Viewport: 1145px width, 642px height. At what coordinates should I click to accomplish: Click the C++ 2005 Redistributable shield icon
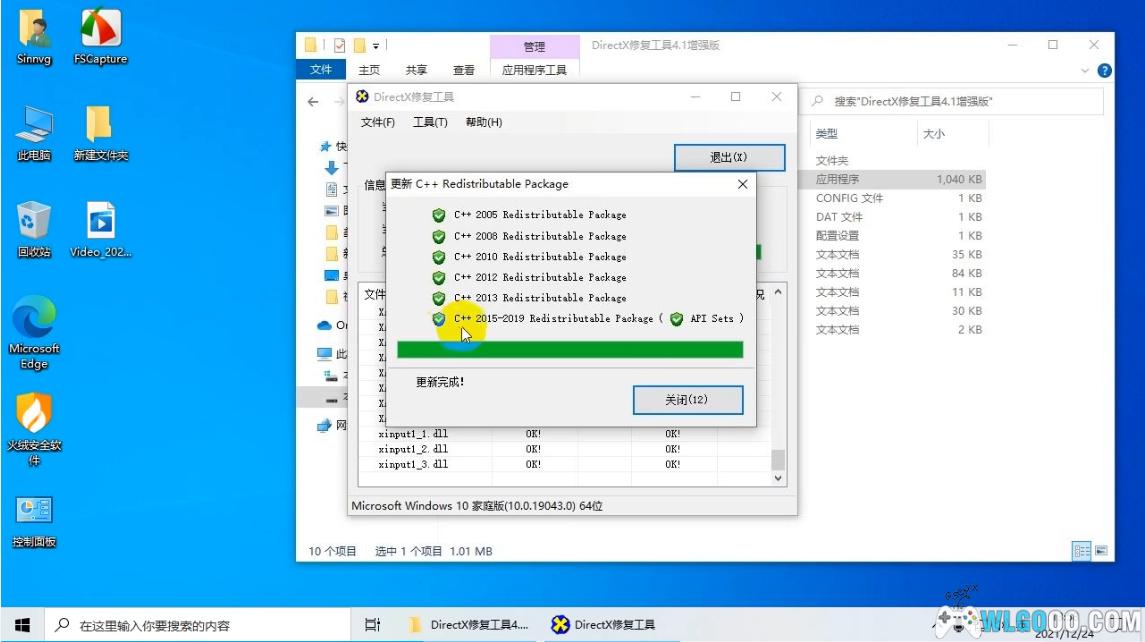click(438, 215)
